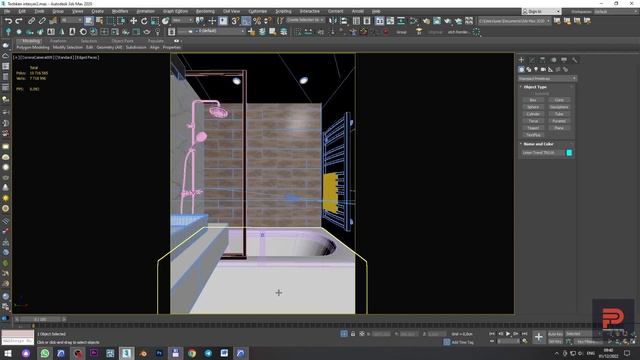Click the time slider frame handle

[40, 319]
